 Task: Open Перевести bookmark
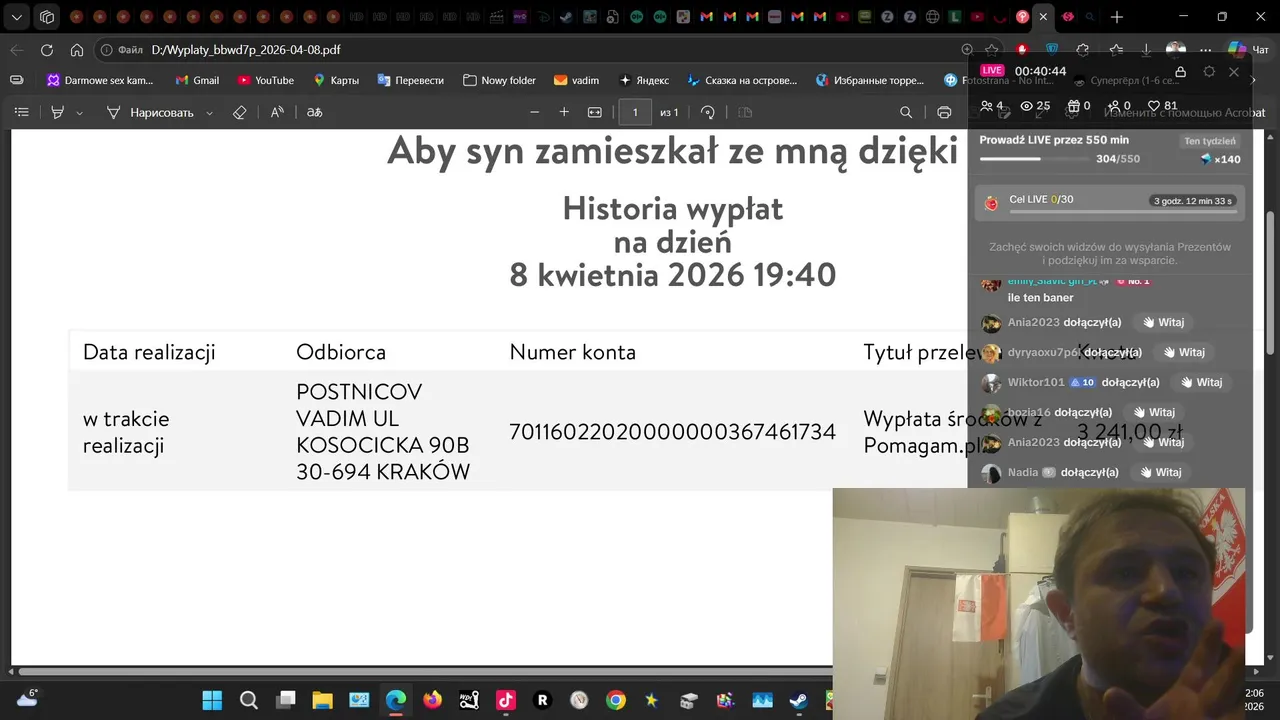pyautogui.click(x=410, y=80)
